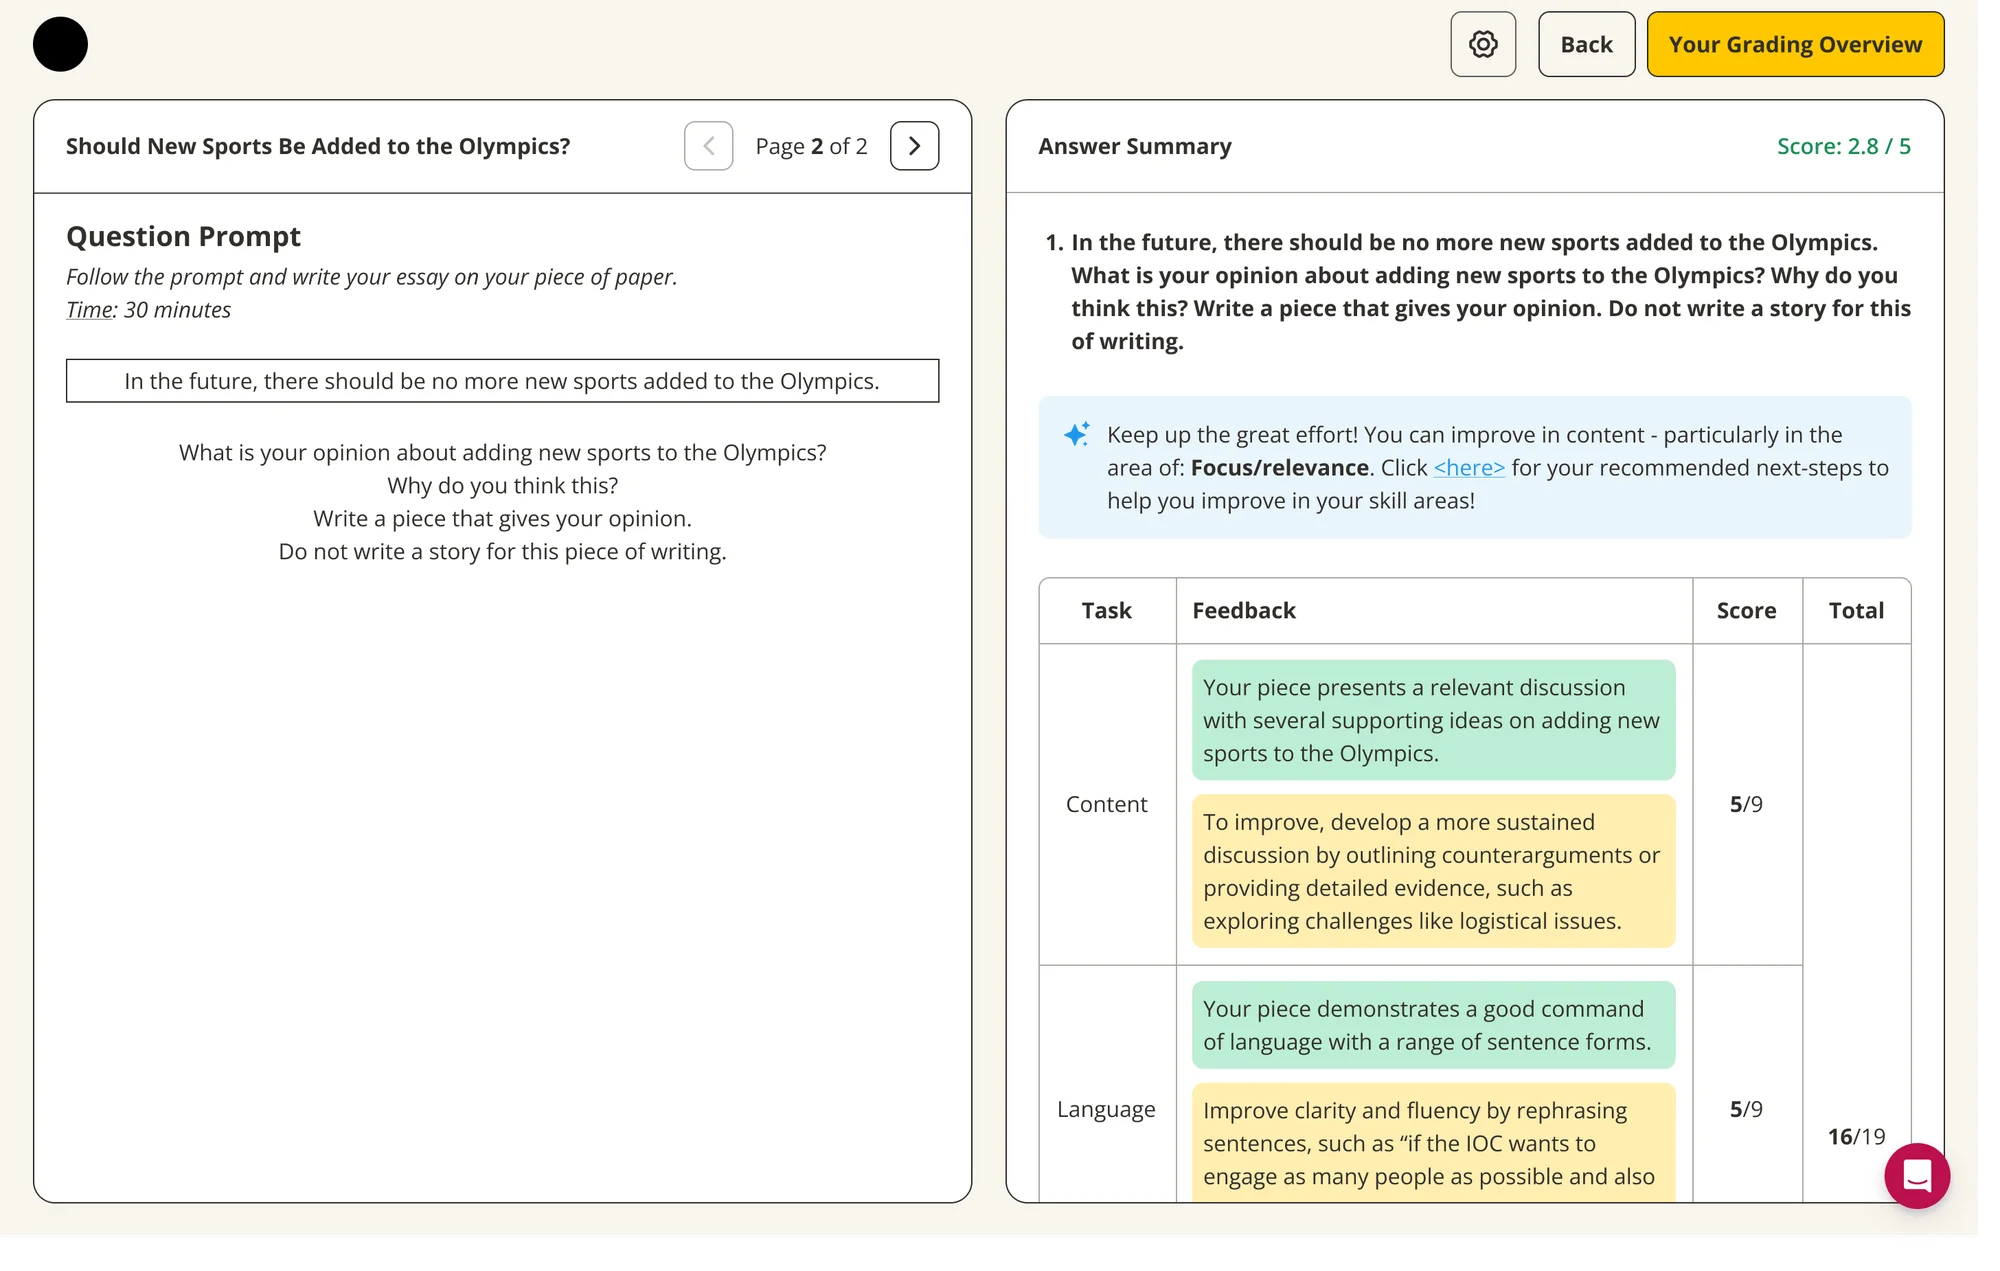Click the Content task cell
The height and width of the screenshot is (1271, 2000).
point(1106,804)
